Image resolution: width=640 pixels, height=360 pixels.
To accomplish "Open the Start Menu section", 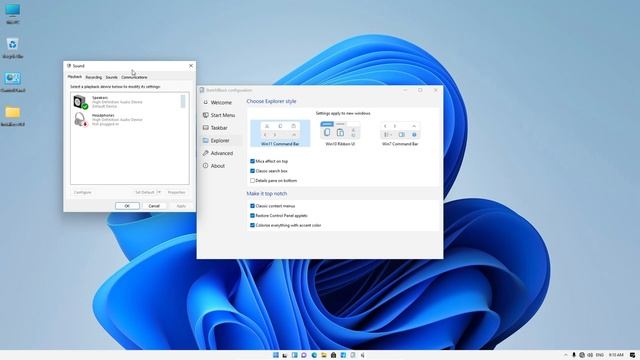I will (x=221, y=115).
